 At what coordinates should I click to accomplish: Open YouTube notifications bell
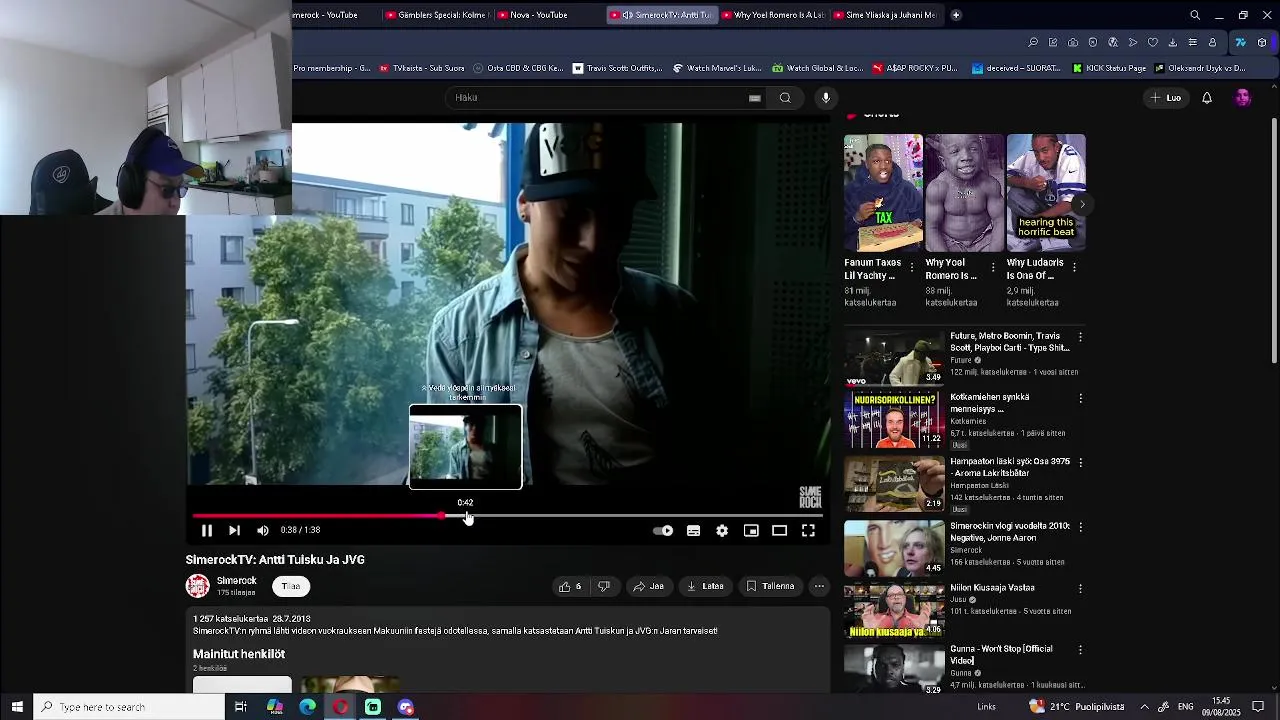(x=1207, y=98)
